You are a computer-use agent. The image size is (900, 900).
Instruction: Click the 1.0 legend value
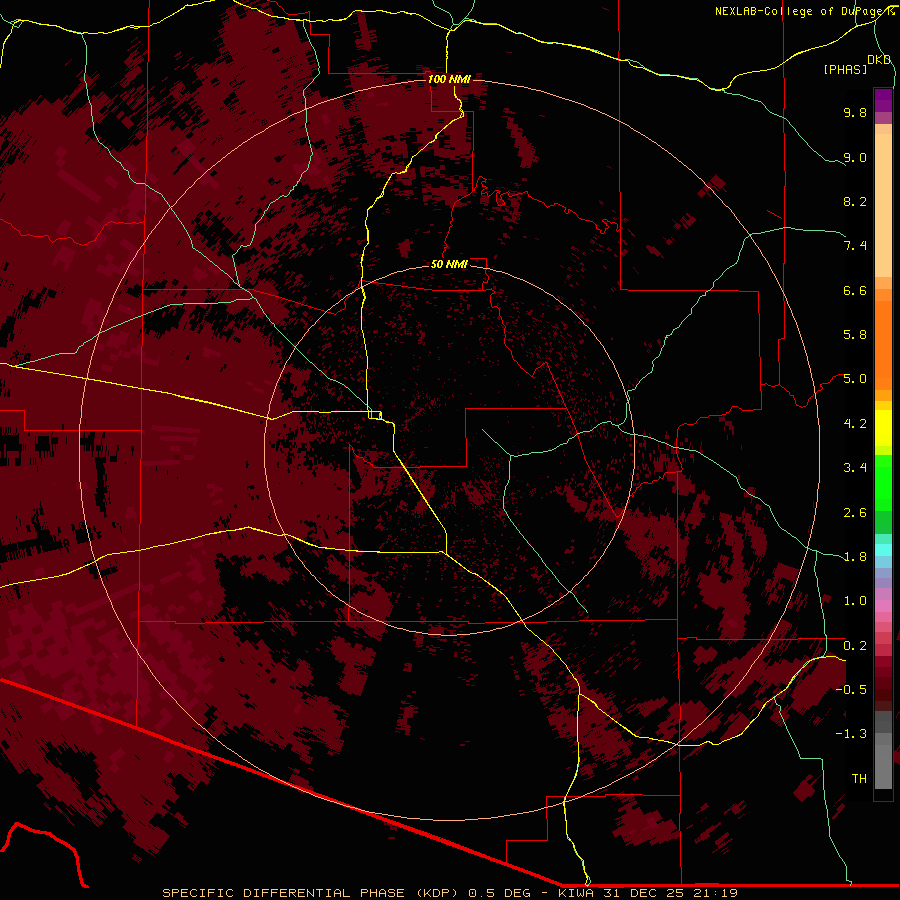click(855, 601)
